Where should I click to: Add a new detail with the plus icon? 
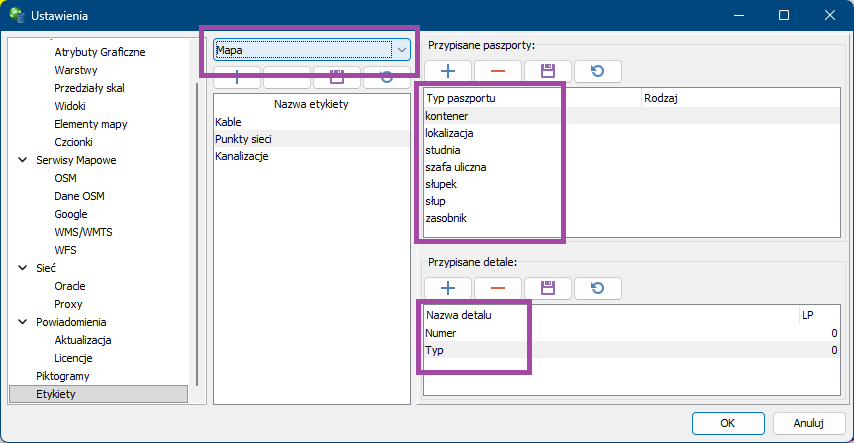448,288
